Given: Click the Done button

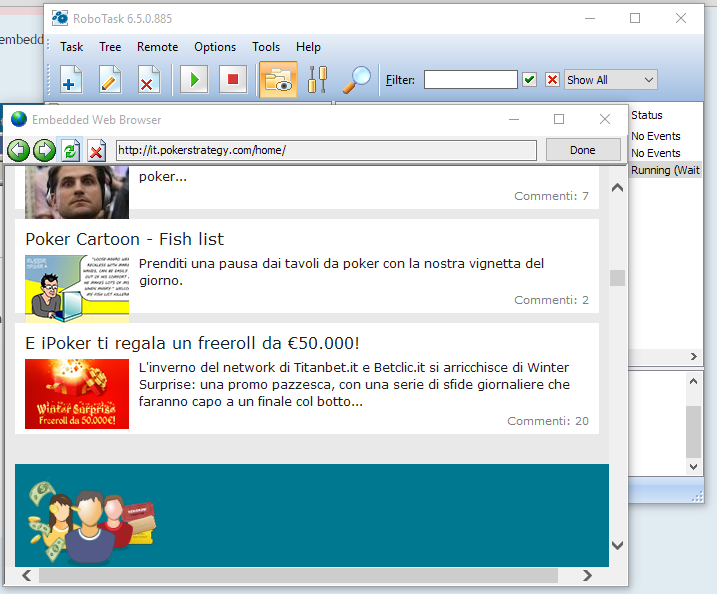Looking at the screenshot, I should tap(582, 150).
